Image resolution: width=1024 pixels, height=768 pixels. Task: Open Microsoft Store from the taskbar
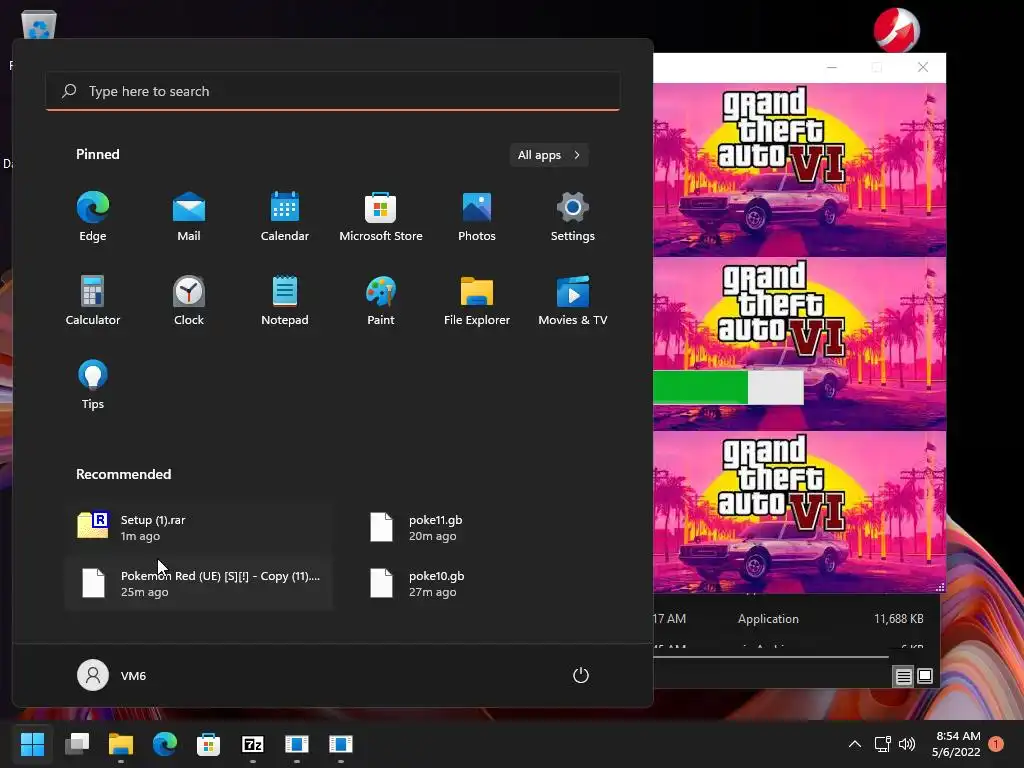point(208,744)
